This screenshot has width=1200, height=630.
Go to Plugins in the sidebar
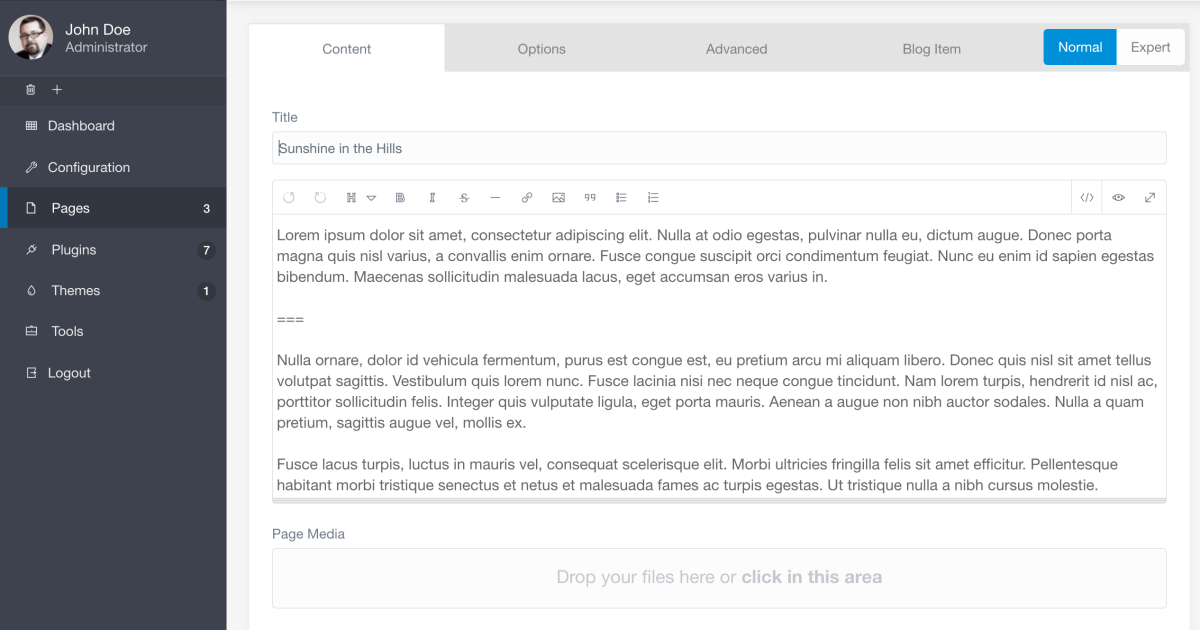[x=74, y=250]
